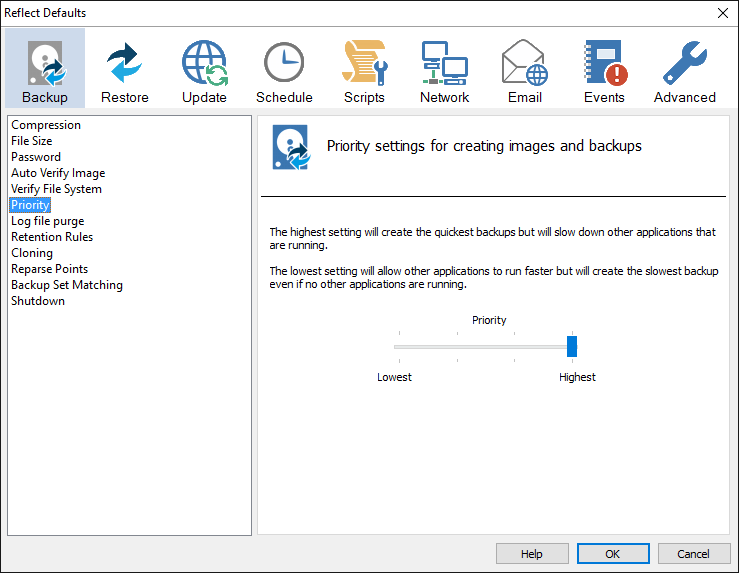Click the priority slider handle
This screenshot has width=740, height=573.
pyautogui.click(x=572, y=346)
